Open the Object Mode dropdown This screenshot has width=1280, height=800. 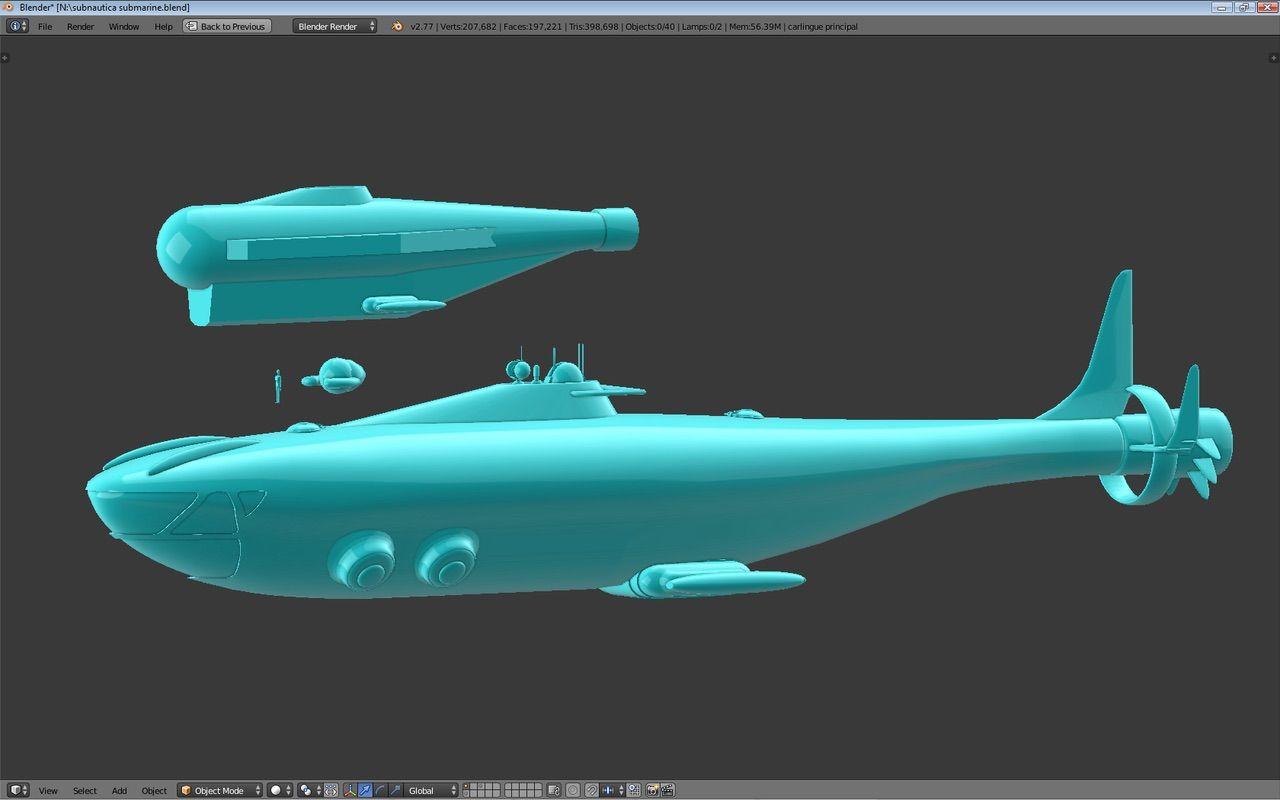pyautogui.click(x=220, y=790)
